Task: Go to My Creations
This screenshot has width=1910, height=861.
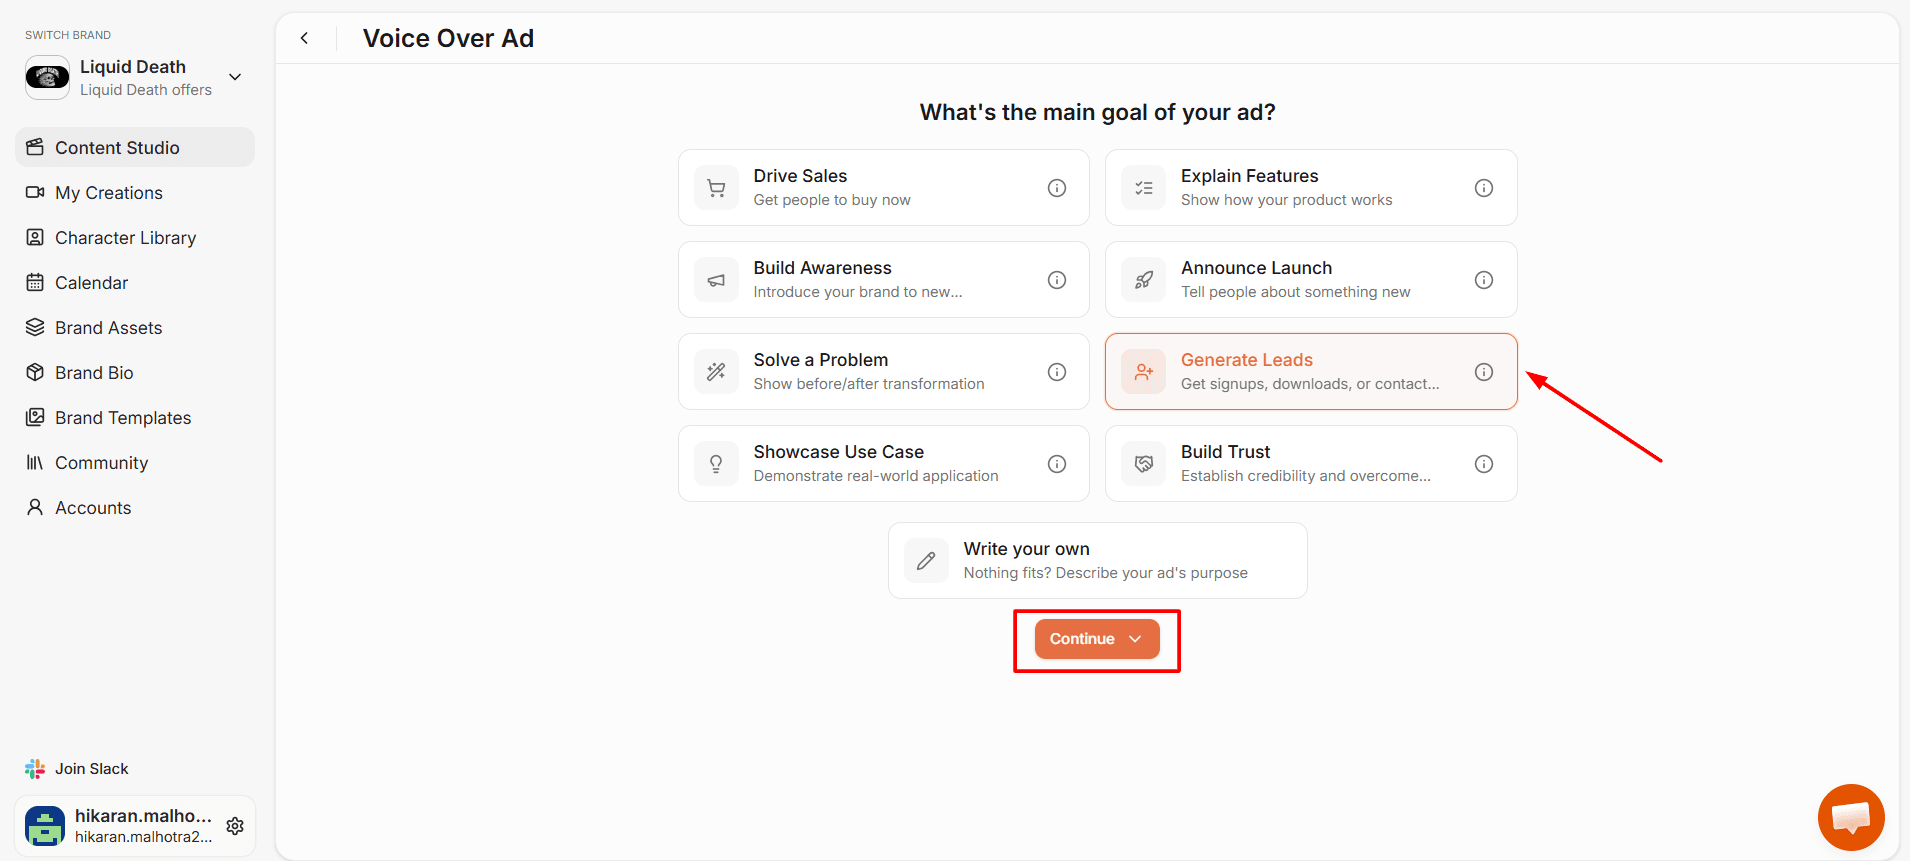Action: (x=135, y=192)
